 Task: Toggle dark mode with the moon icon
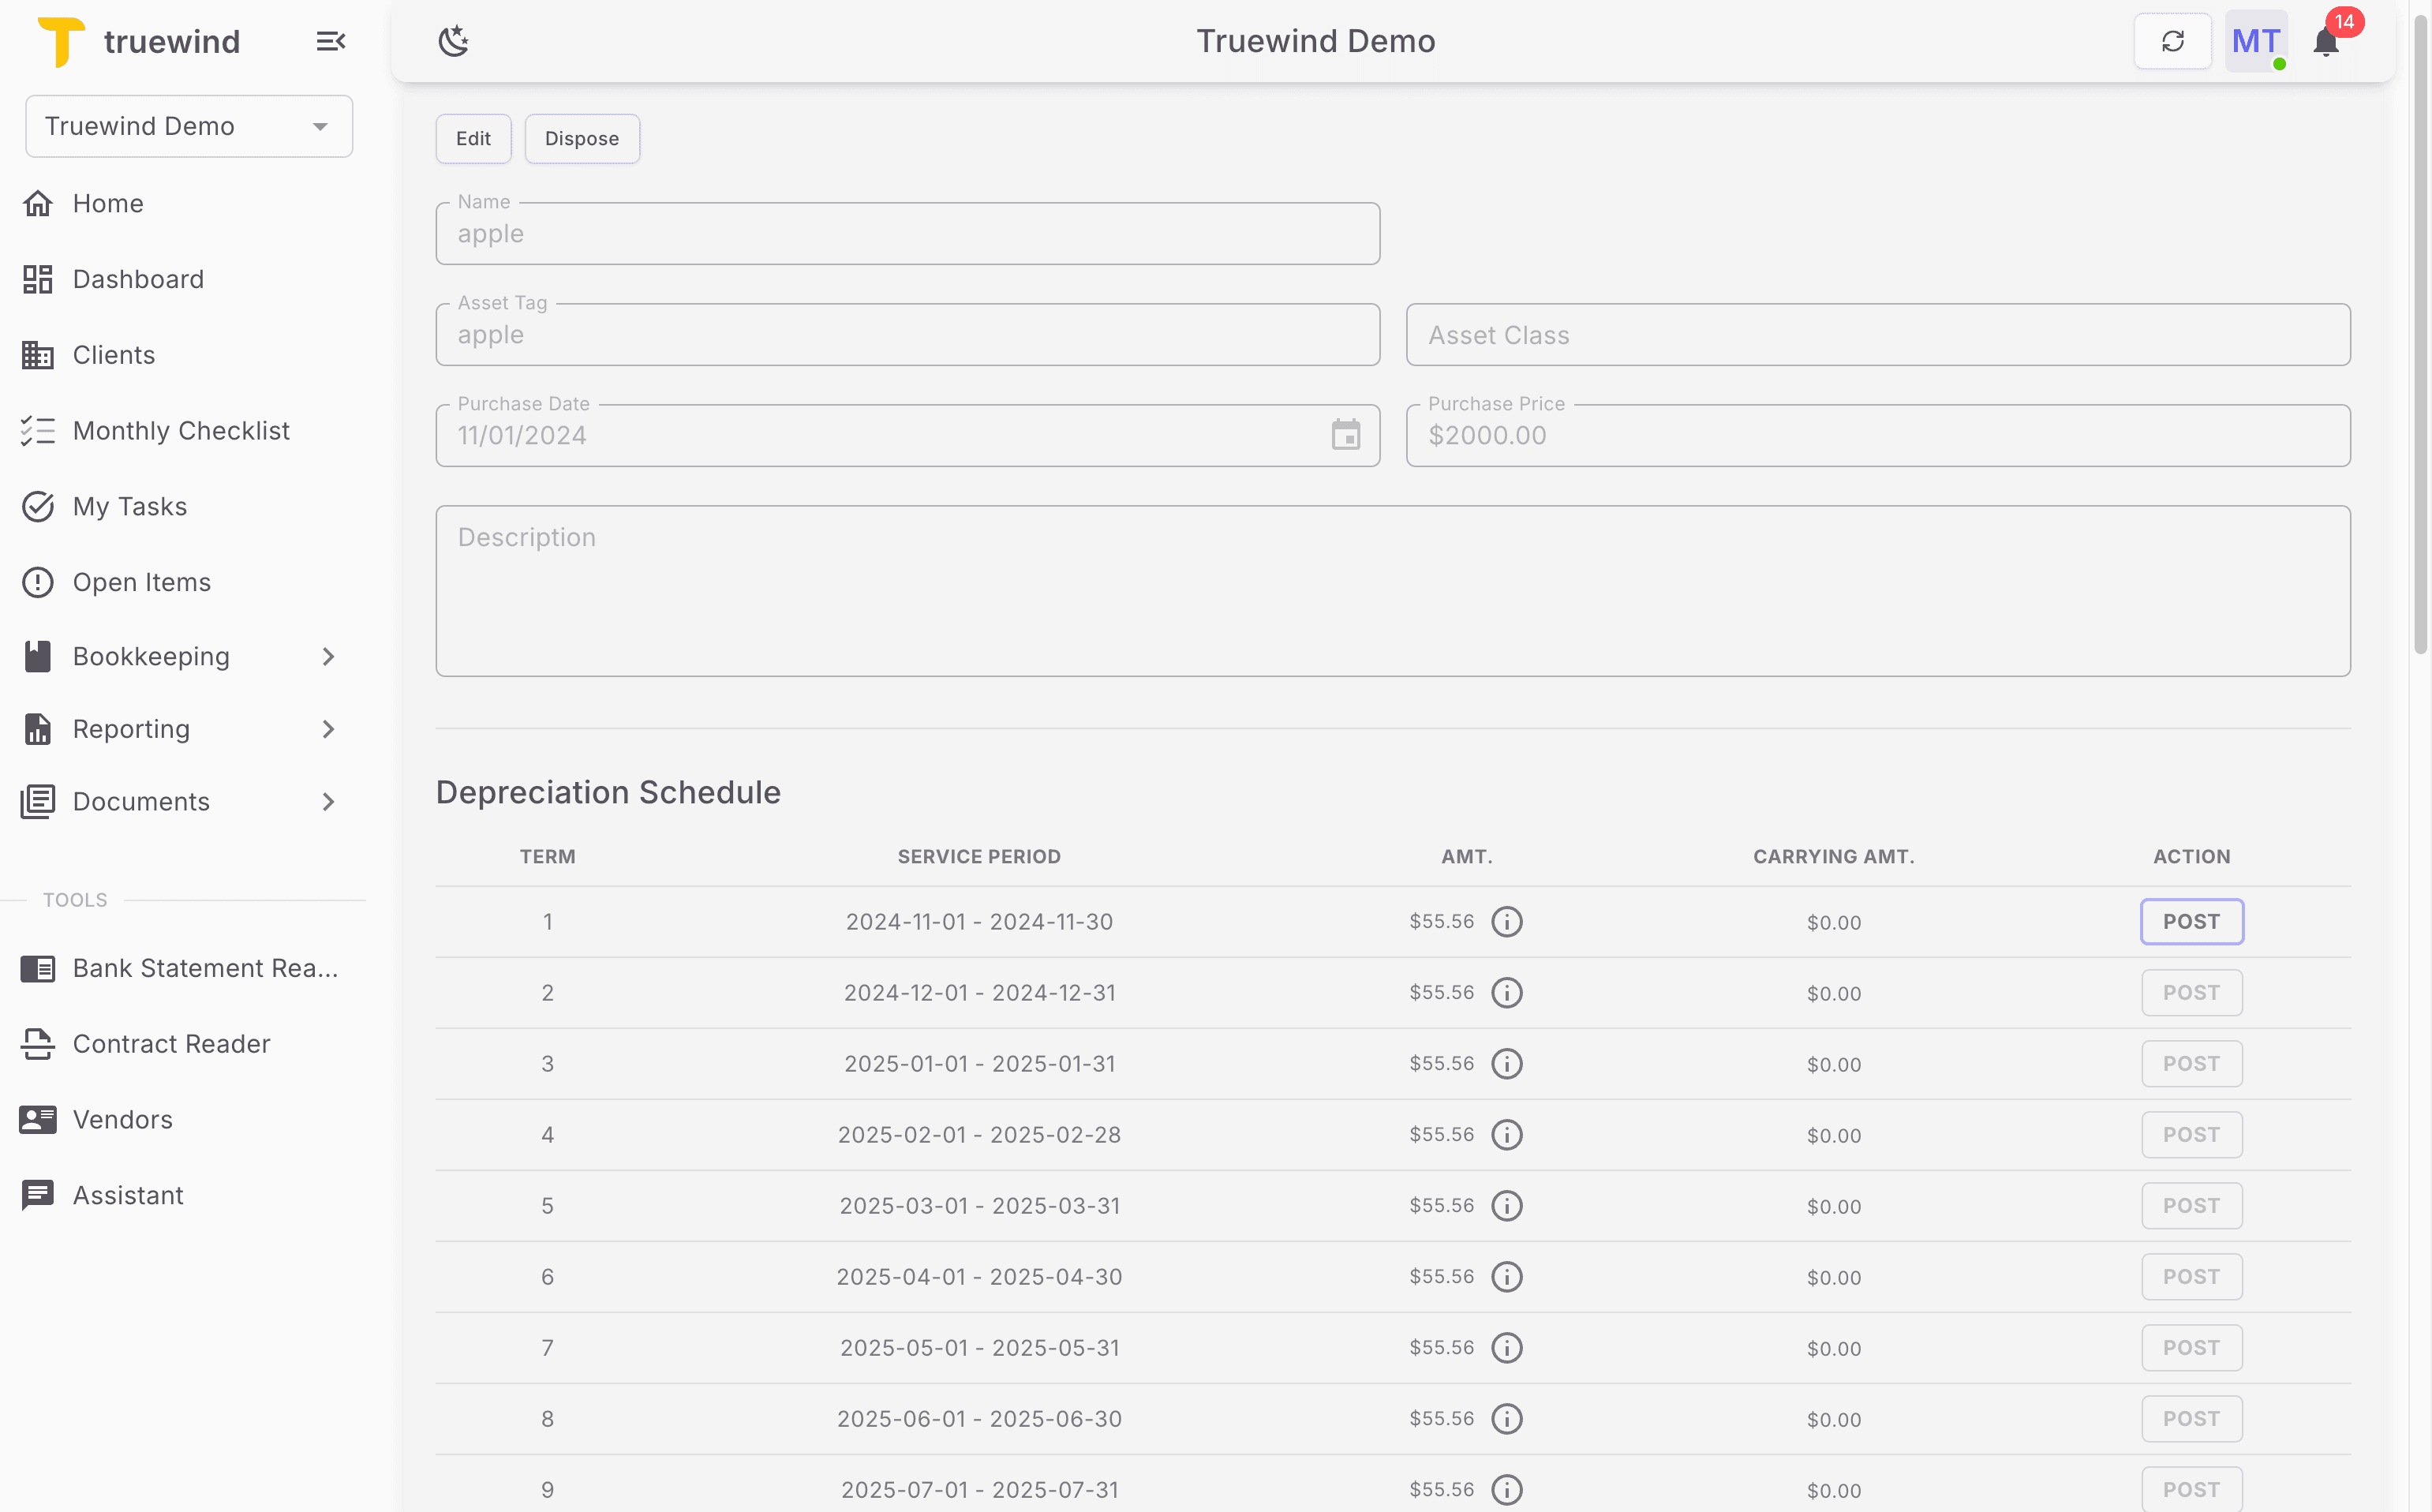click(x=454, y=41)
